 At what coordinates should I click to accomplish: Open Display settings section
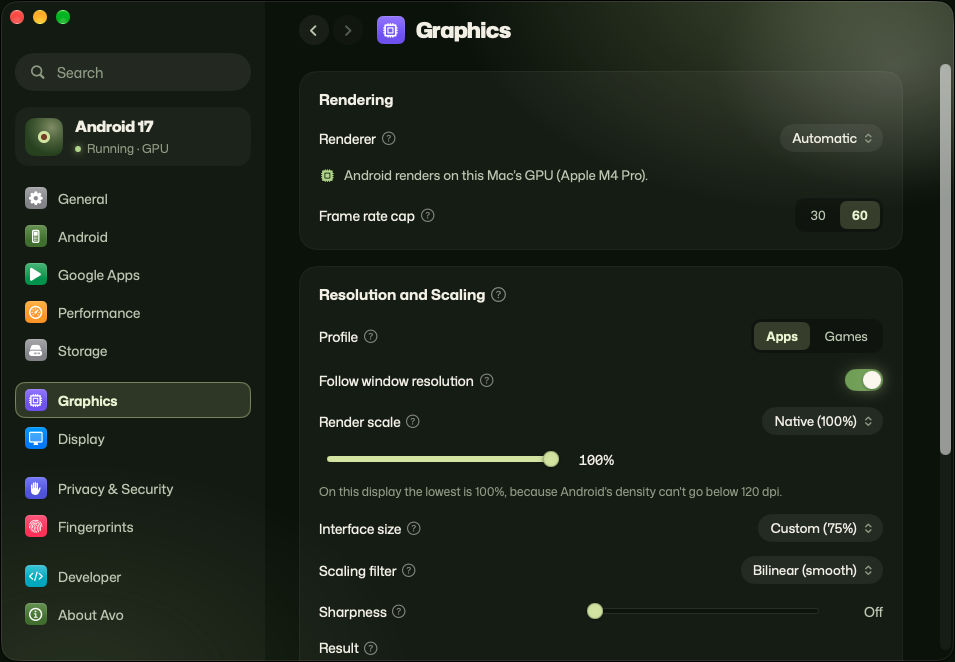point(133,438)
